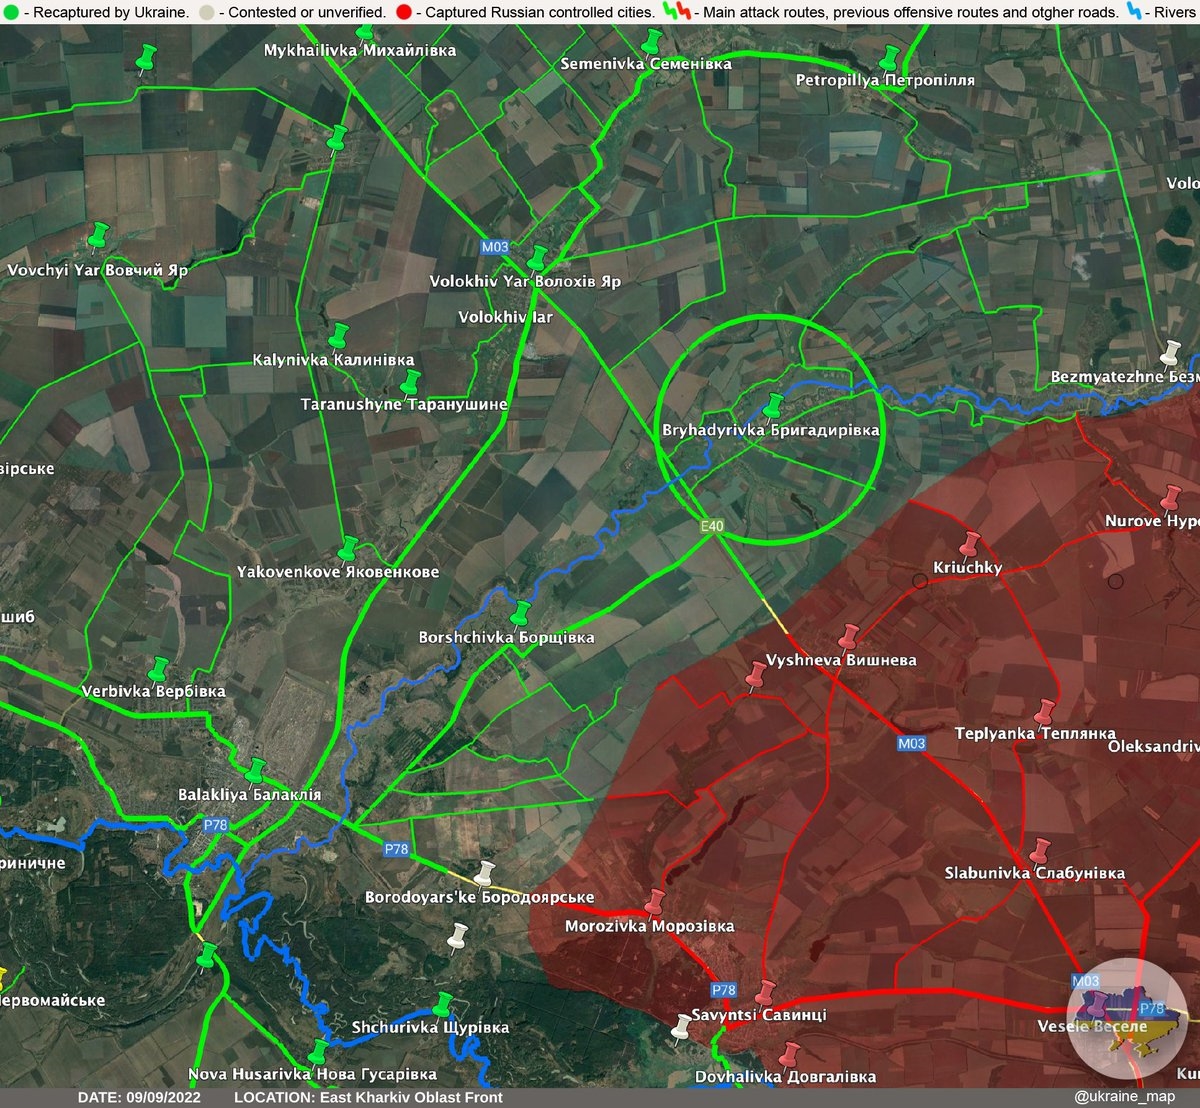Click the green pin at Yakovenkove

[x=348, y=548]
